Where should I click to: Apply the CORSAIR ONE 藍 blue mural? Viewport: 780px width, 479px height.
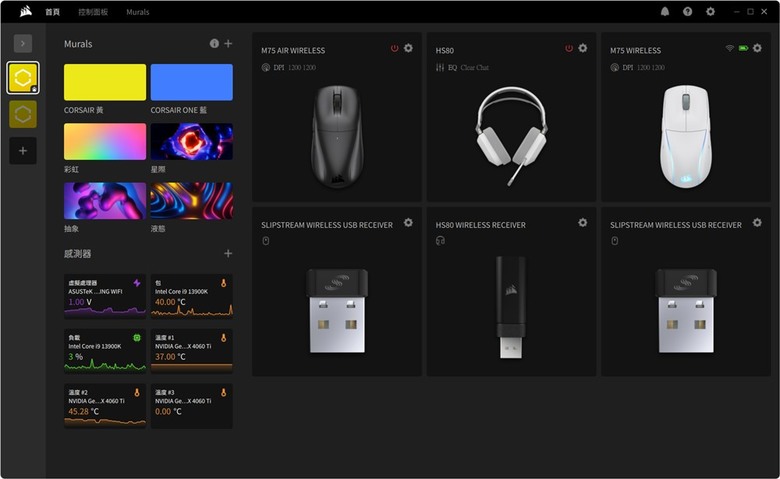[x=192, y=82]
